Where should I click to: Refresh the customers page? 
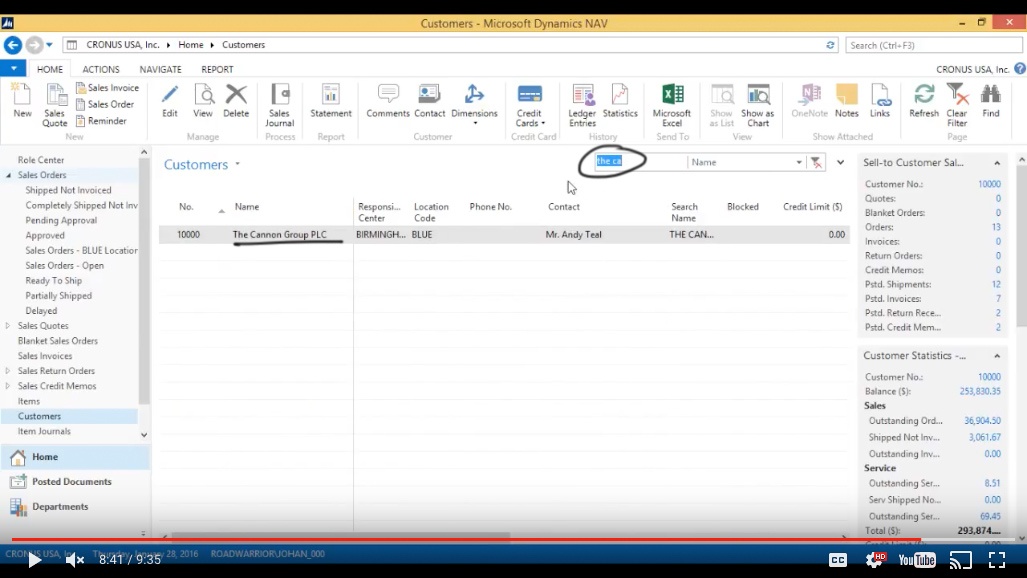[924, 100]
